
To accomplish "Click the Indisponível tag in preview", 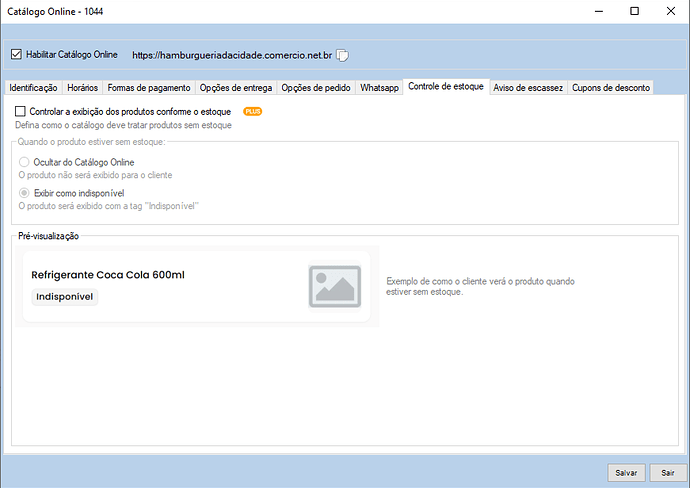I will [x=65, y=297].
